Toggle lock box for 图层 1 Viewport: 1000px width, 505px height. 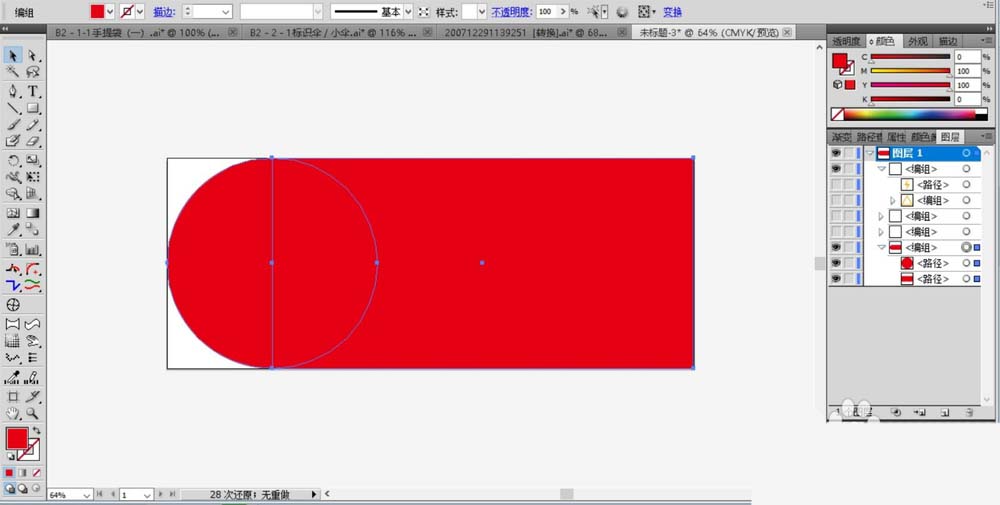coord(849,153)
